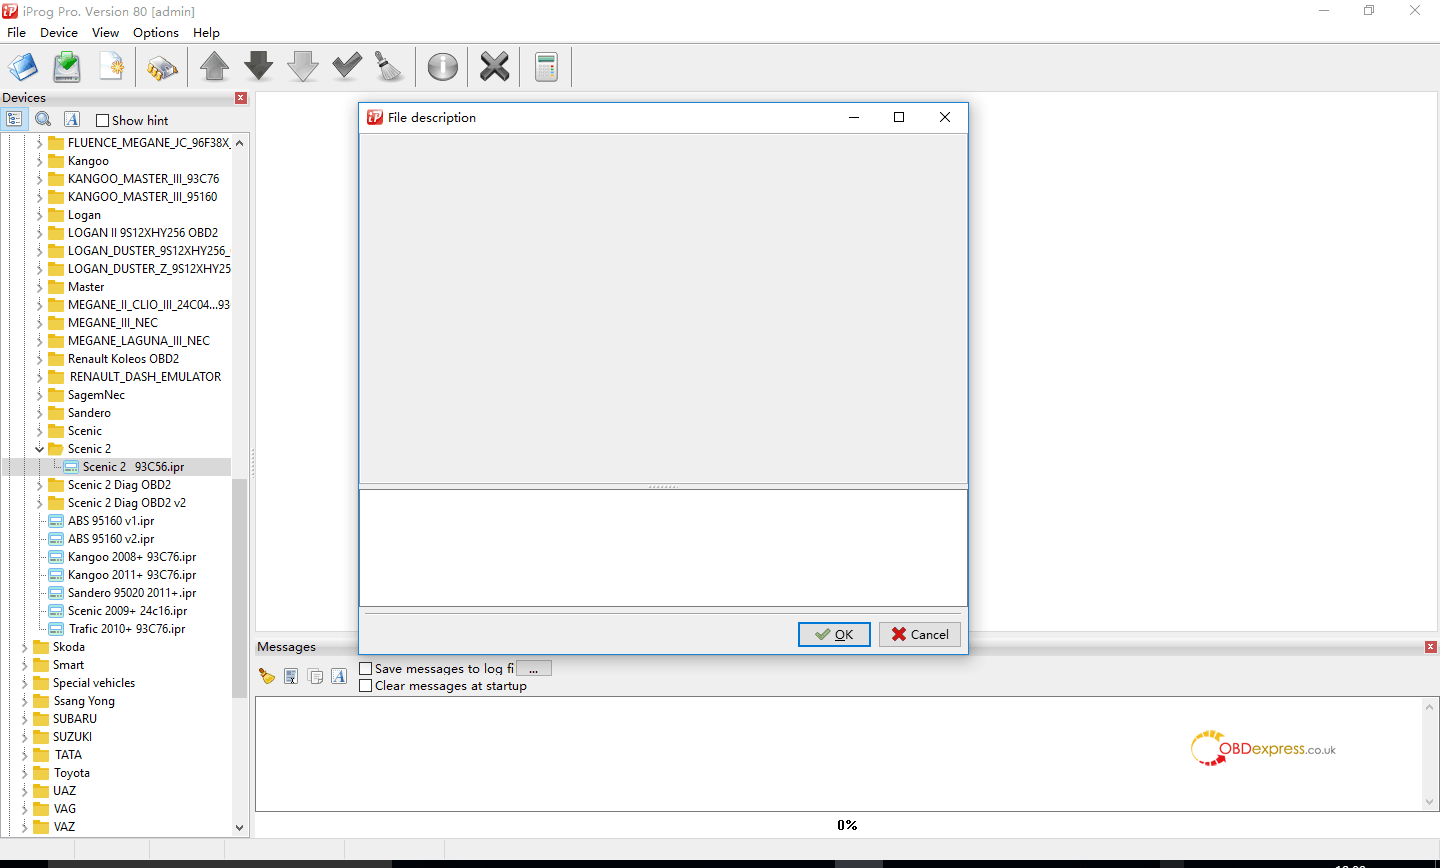1440x868 pixels.
Task: Open the View menu
Action: pos(105,32)
